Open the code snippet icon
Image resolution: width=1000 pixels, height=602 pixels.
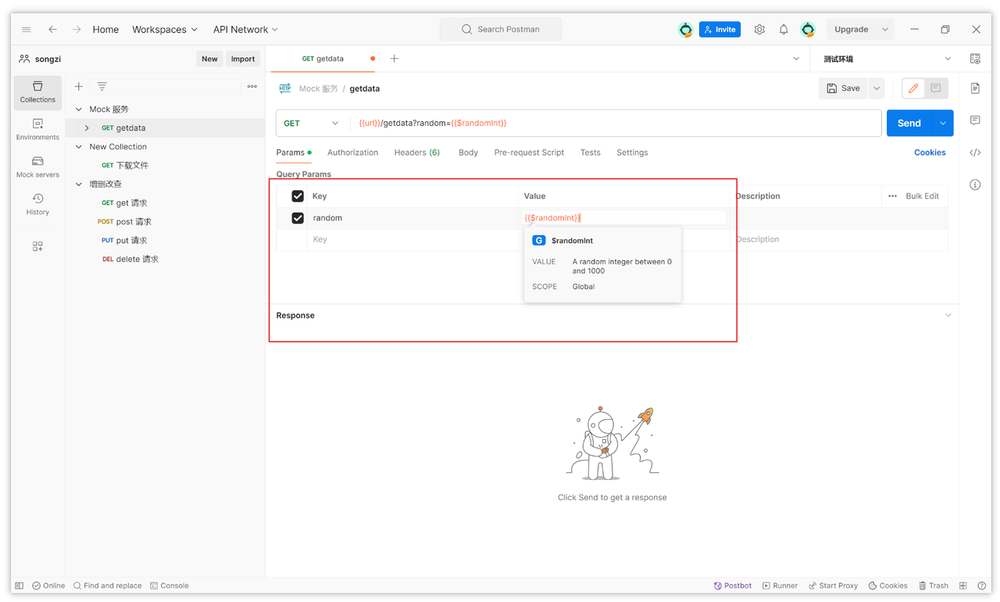tap(975, 152)
